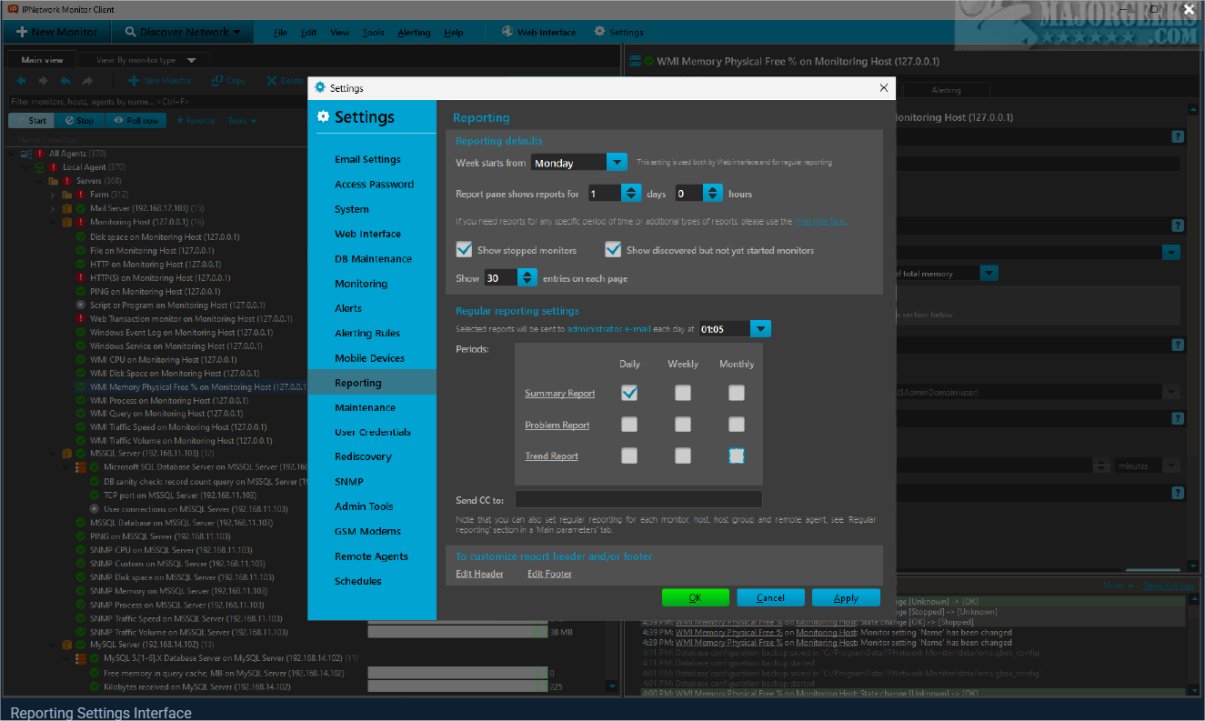Open Email Settings in Settings sidebar
The image size is (1205, 721).
pyautogui.click(x=368, y=159)
